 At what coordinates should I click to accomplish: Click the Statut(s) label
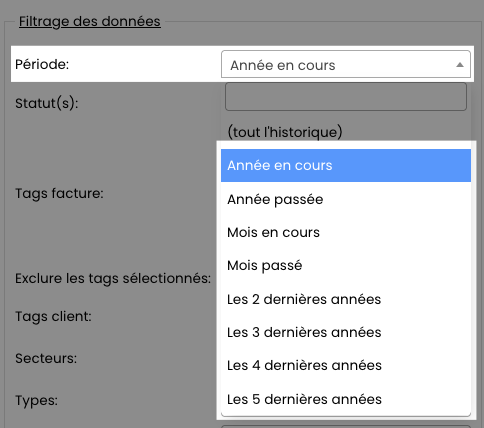tap(46, 103)
